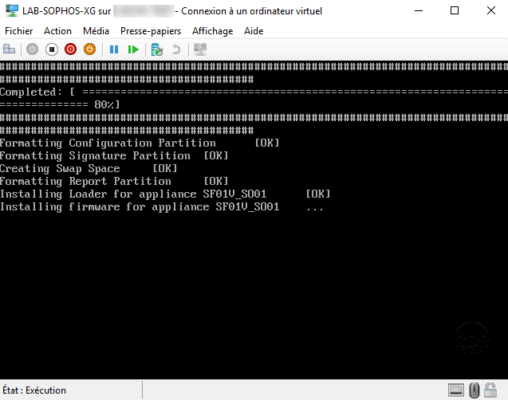508x400 pixels.
Task: Click the mouse status bar icon
Action: [x=474, y=390]
